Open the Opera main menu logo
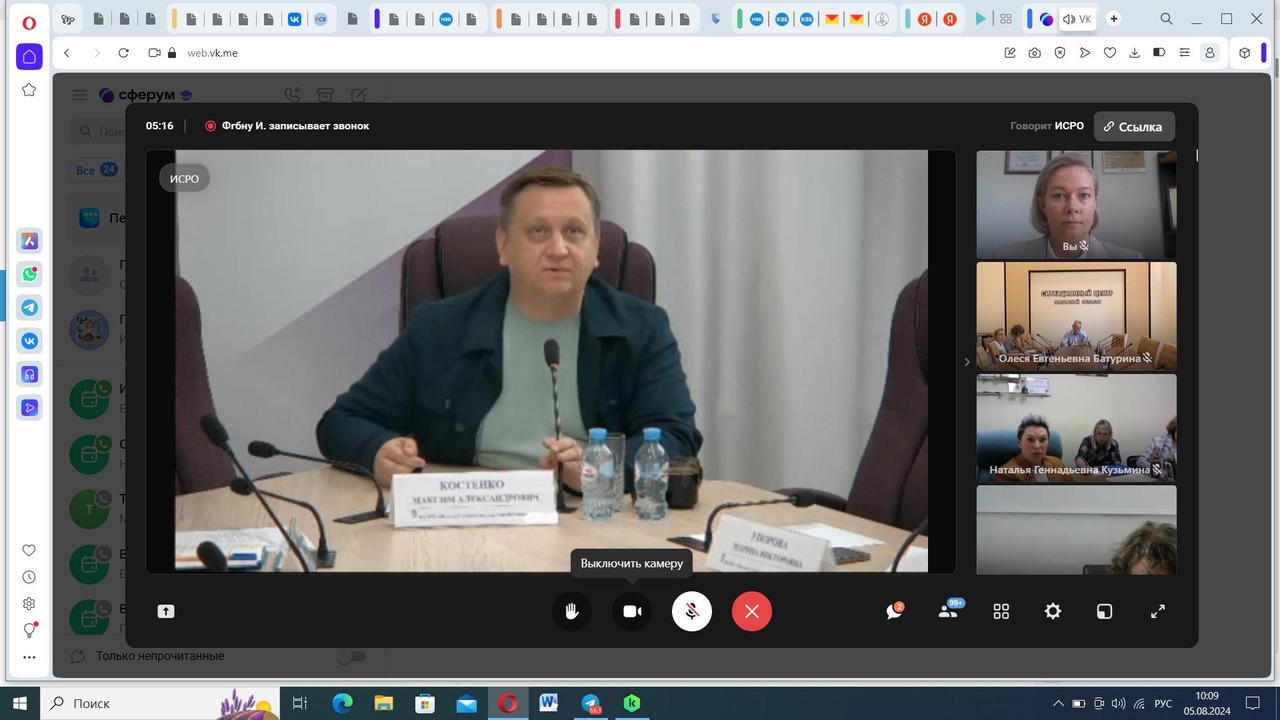1280x720 pixels. (29, 22)
